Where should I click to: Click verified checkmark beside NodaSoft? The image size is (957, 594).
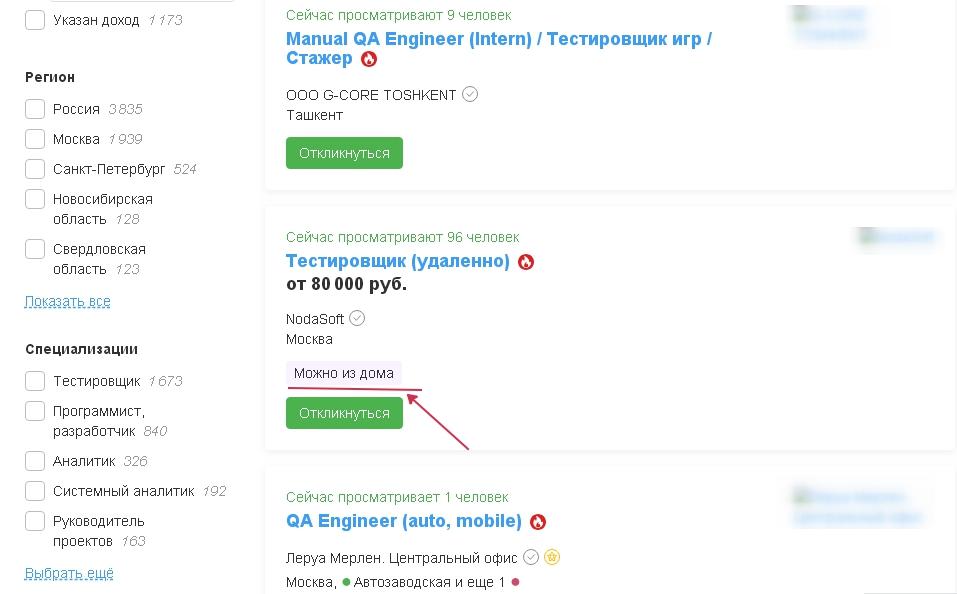(357, 319)
